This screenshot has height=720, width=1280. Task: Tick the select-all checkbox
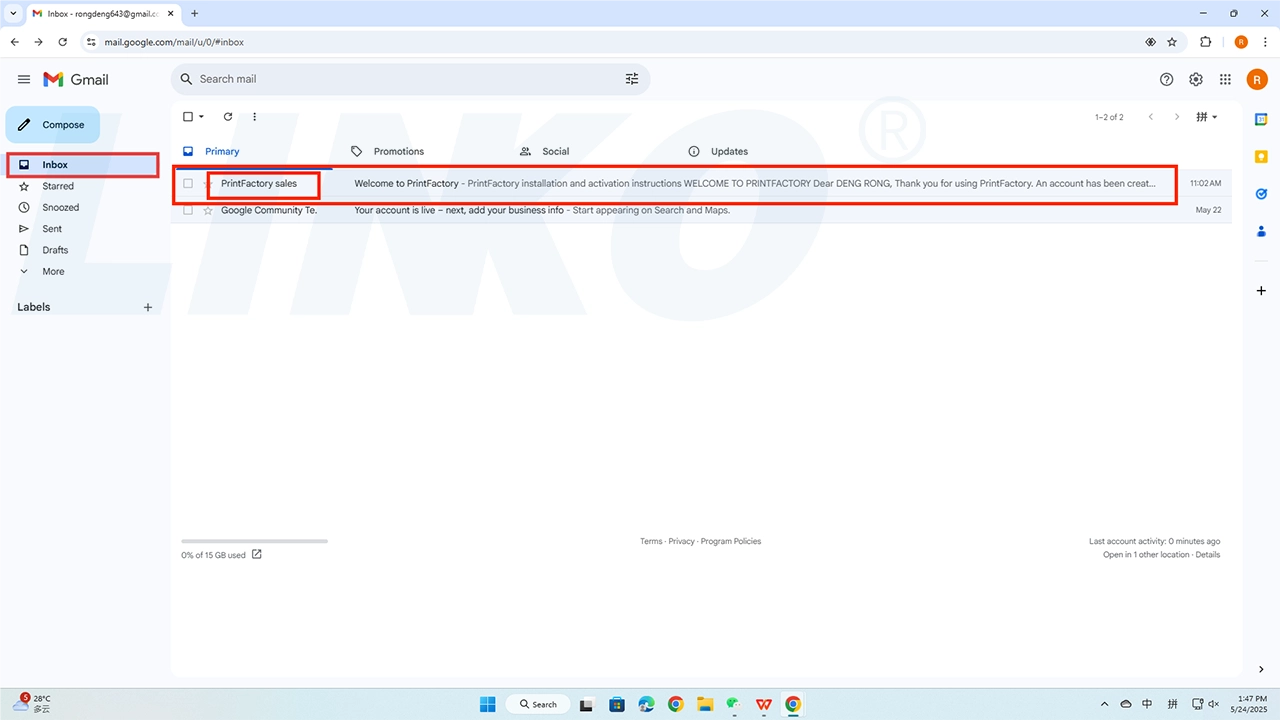click(x=188, y=117)
